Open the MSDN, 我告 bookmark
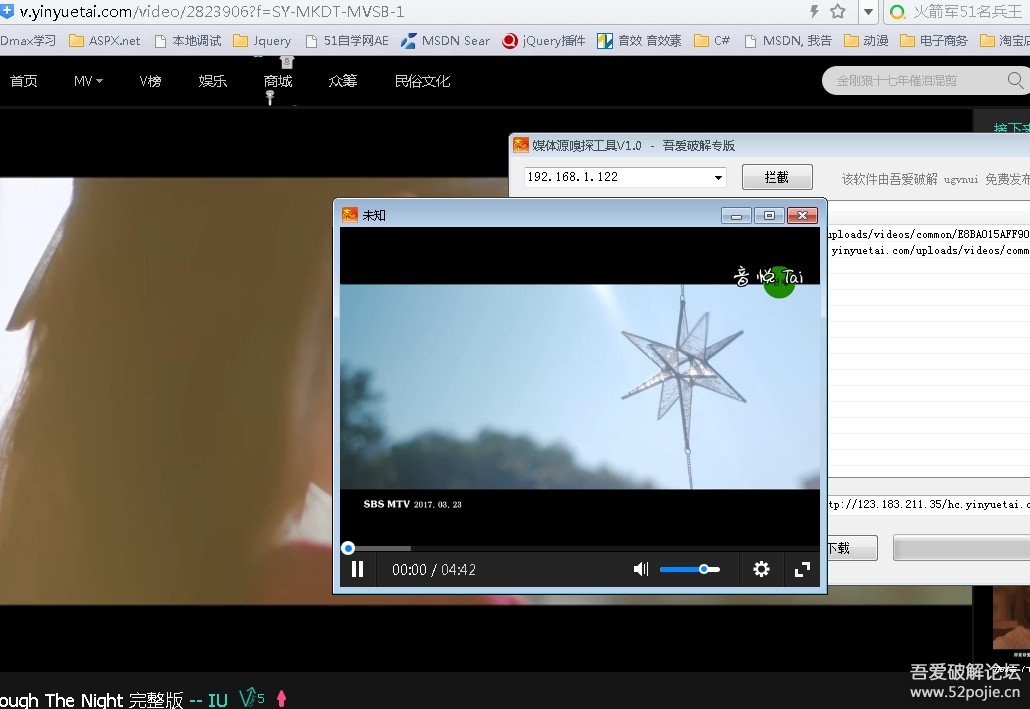 click(788, 41)
